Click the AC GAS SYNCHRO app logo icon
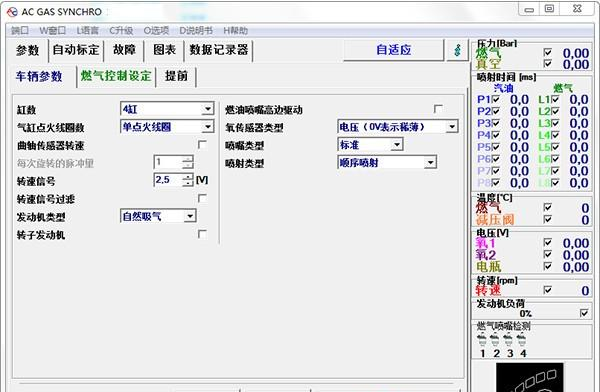The width and height of the screenshot is (600, 392). click(x=12, y=11)
